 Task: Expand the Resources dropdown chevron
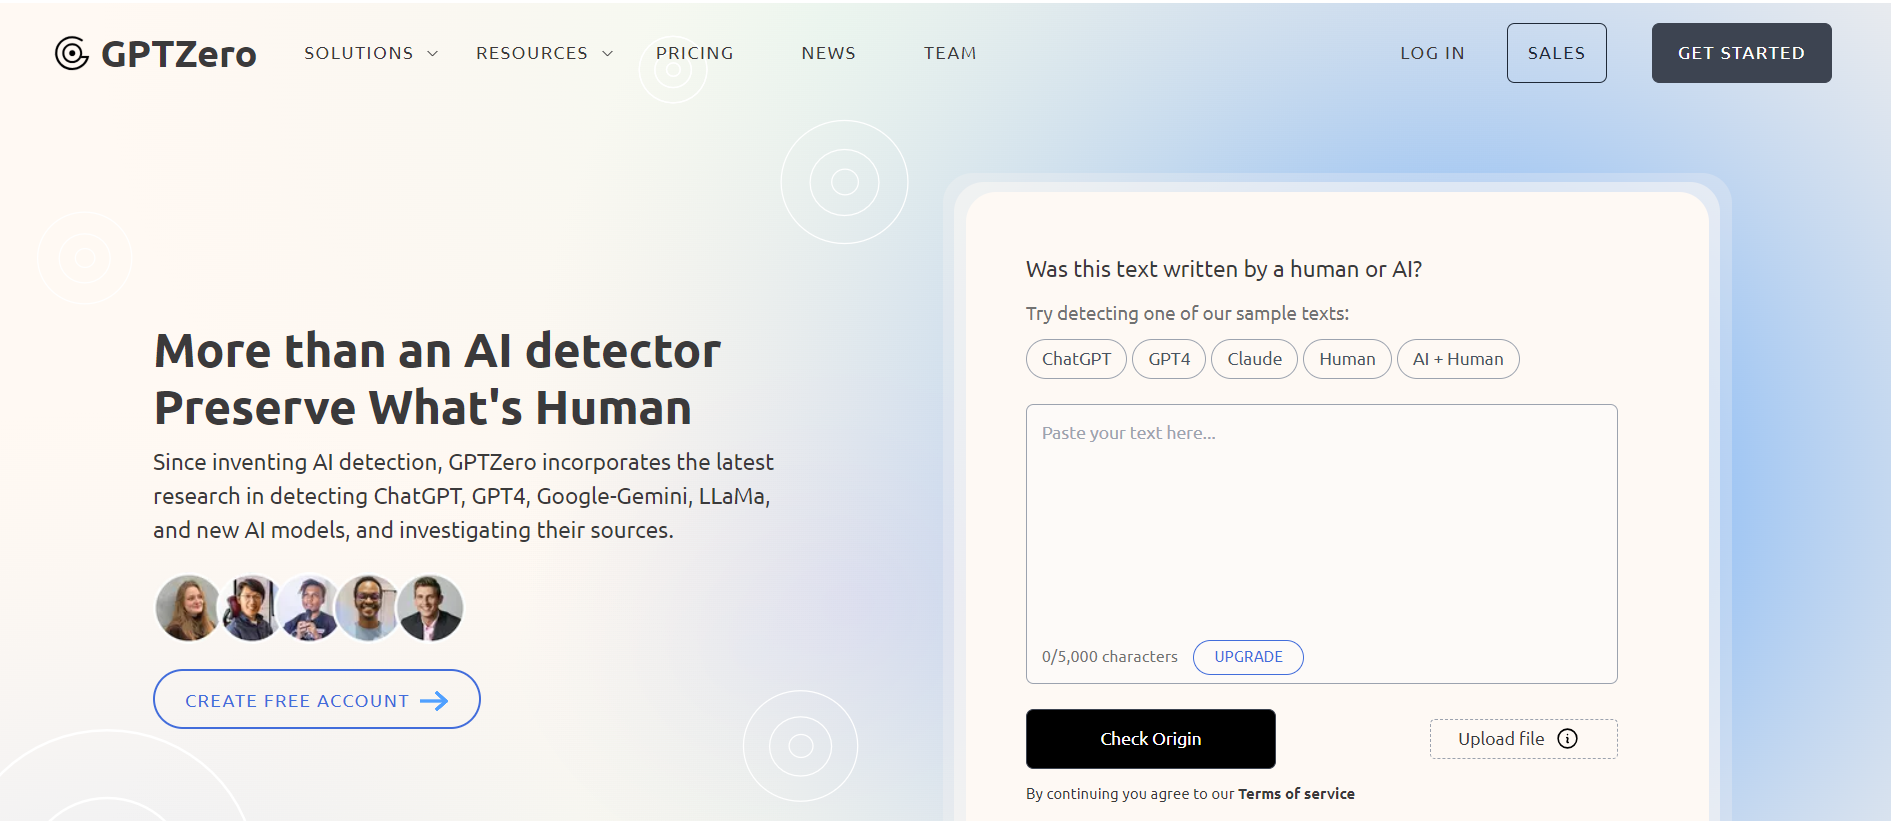(x=607, y=54)
